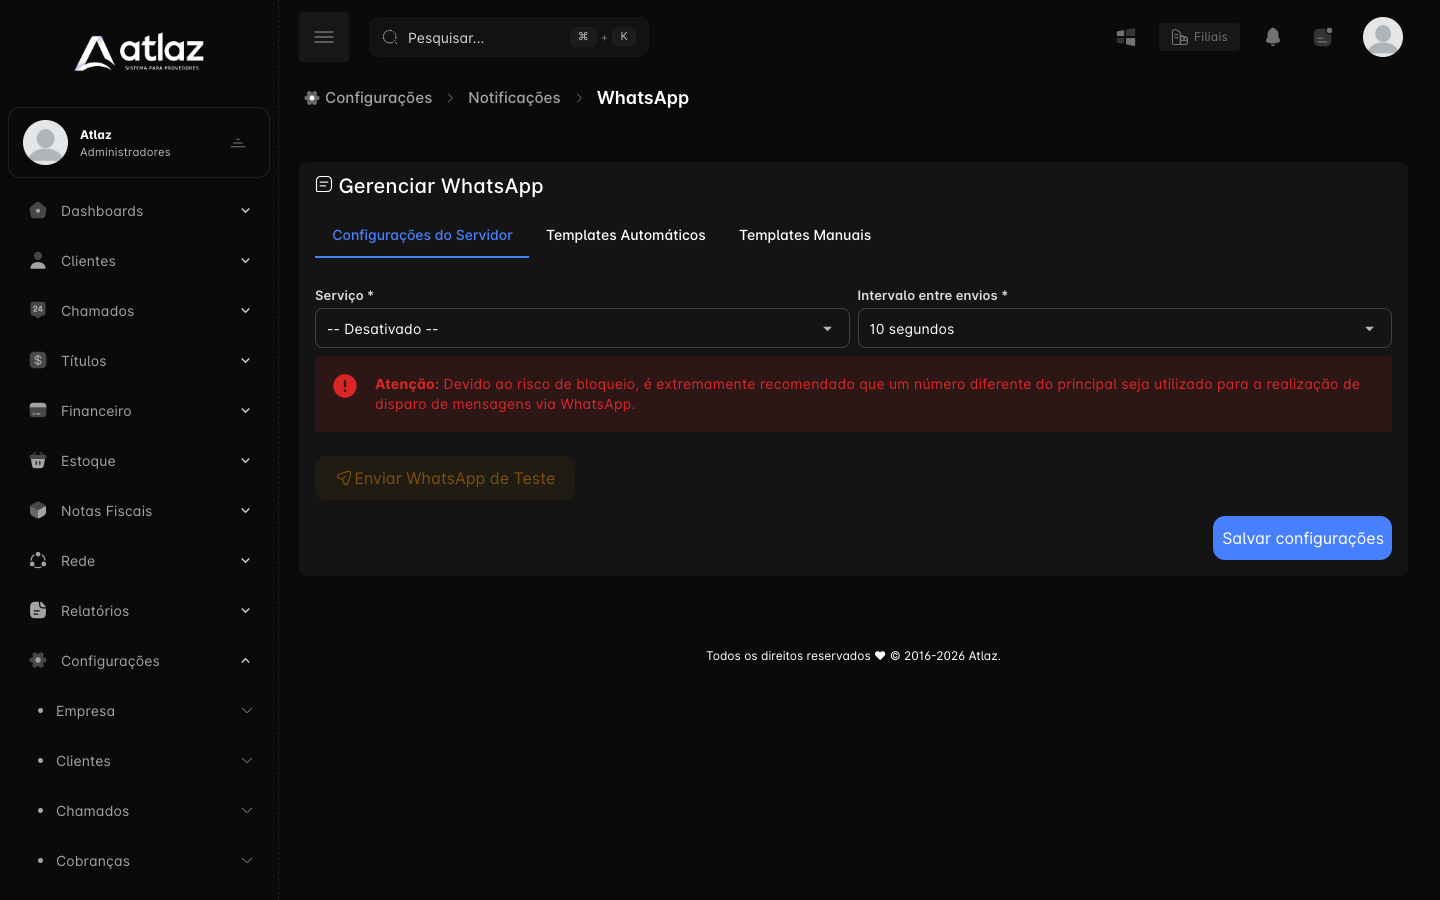Click the Atlaz Administradores profile card
This screenshot has height=900, width=1440.
click(139, 143)
